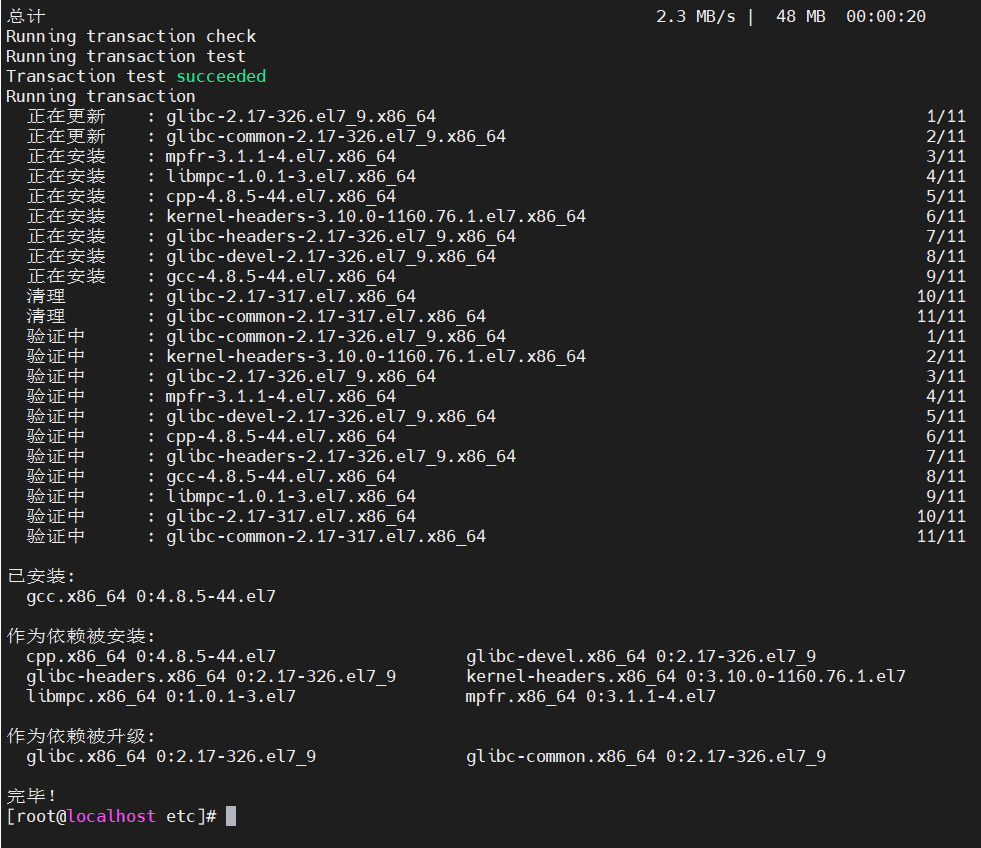Click the '作为依赖被安装:' heading
Screen dimensions: 981x848
(81, 636)
